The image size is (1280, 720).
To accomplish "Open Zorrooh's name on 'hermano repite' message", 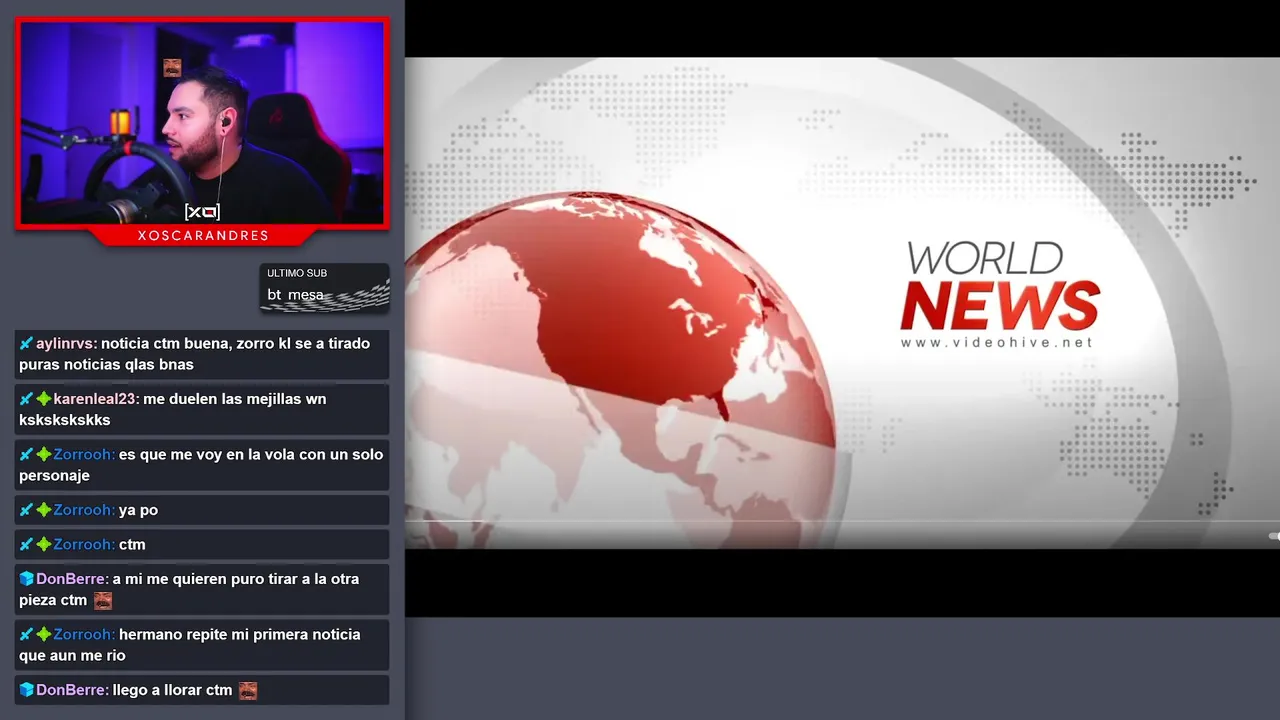I will tap(84, 634).
